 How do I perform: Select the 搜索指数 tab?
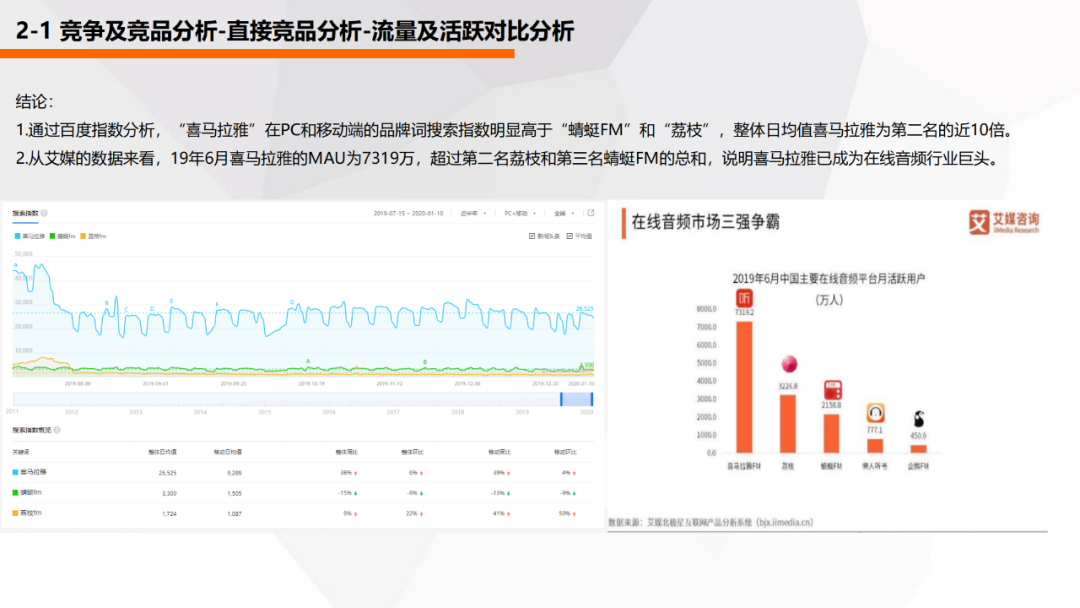tap(25, 213)
